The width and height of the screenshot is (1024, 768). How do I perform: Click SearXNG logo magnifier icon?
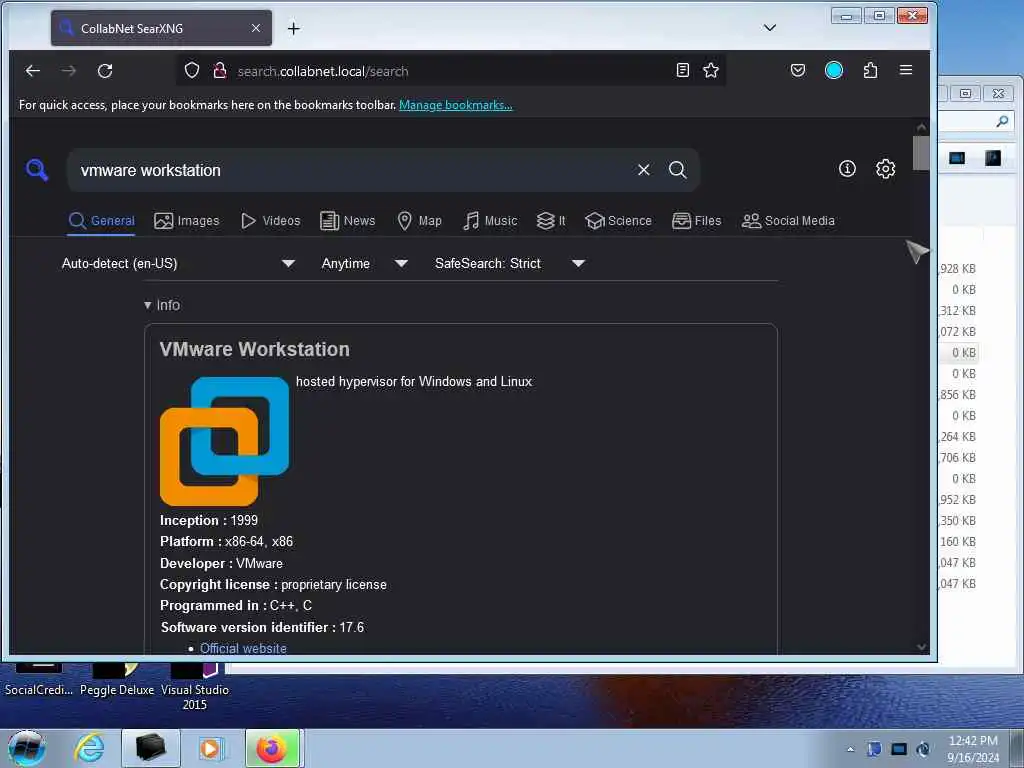pyautogui.click(x=37, y=170)
